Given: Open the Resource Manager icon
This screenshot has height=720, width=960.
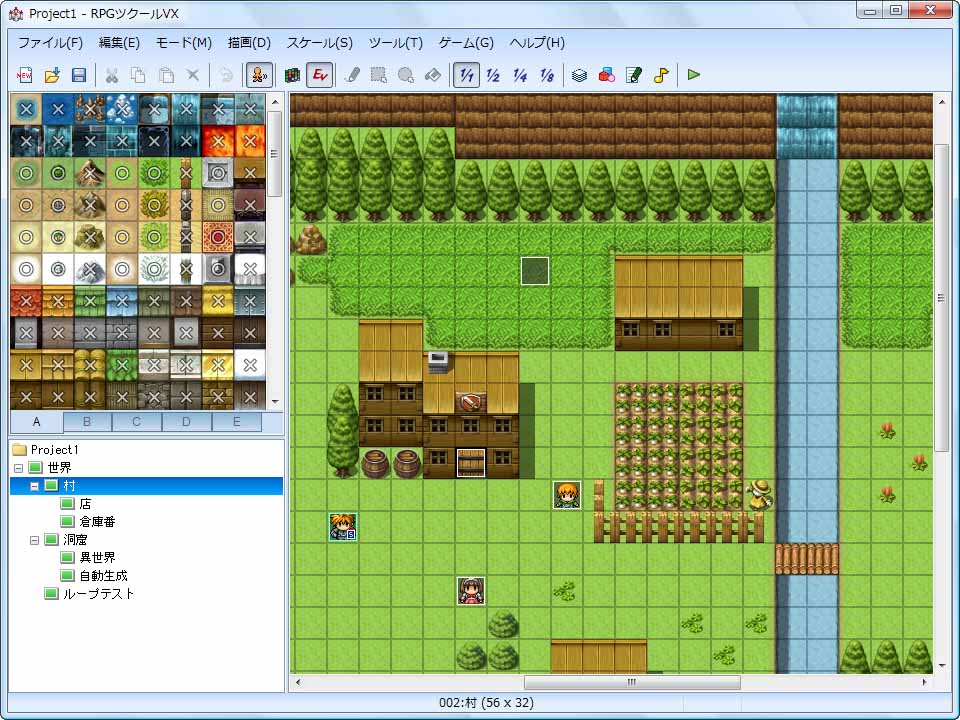Looking at the screenshot, I should tap(607, 75).
